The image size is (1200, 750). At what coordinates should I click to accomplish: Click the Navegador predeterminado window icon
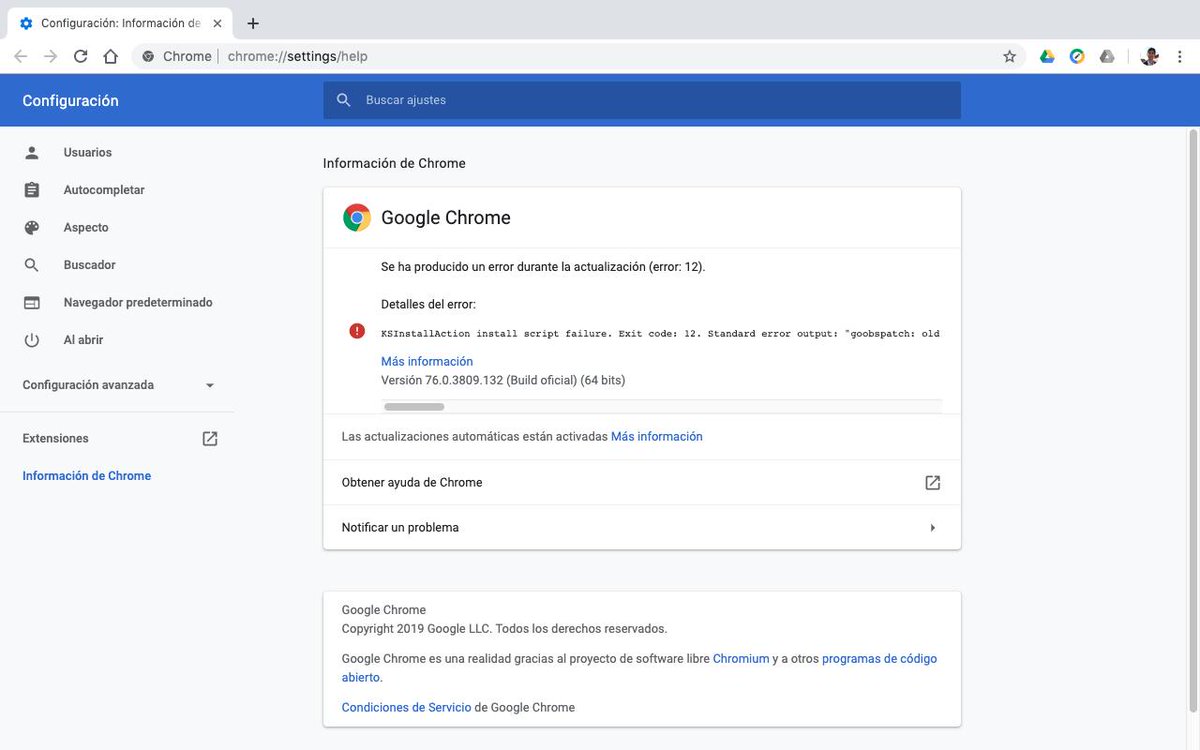click(x=32, y=302)
